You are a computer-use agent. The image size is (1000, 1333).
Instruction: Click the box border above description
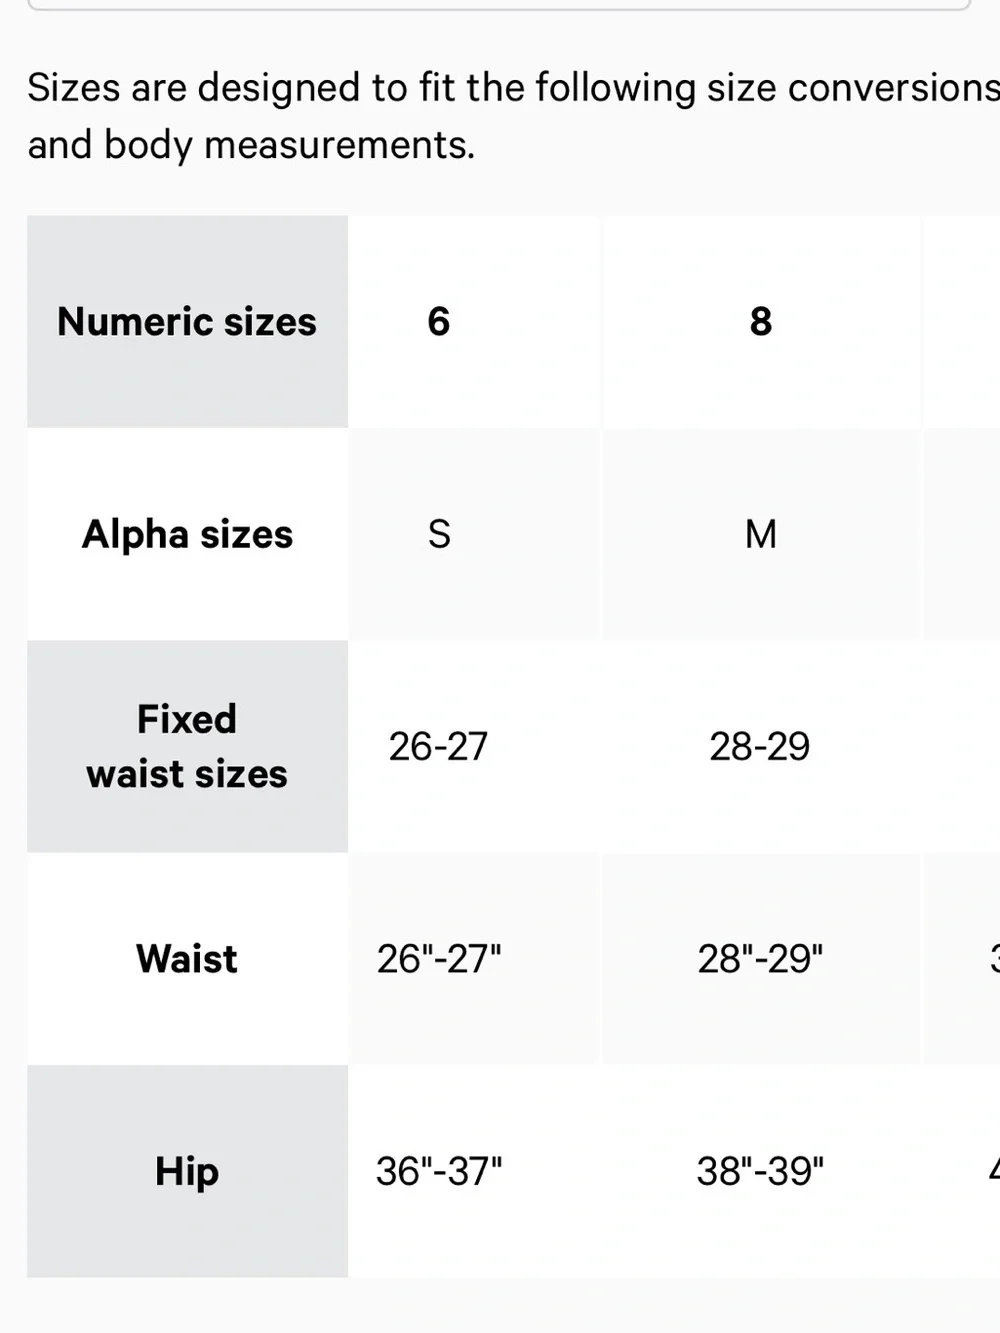tap(499, 5)
